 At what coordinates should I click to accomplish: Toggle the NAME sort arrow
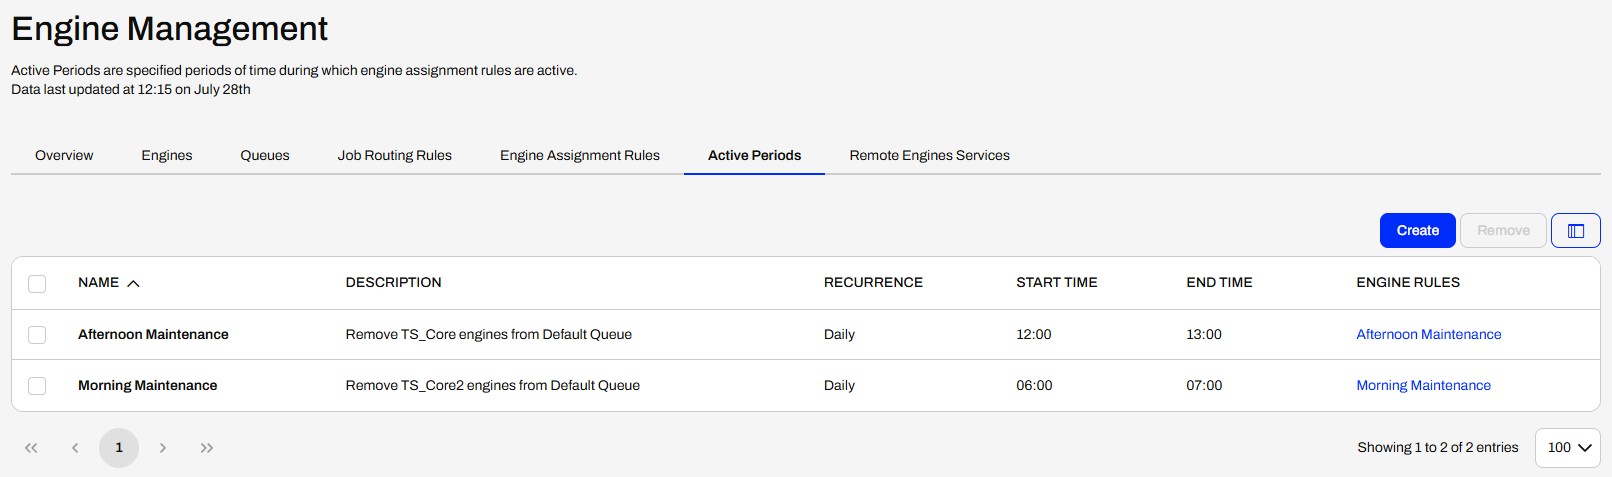click(133, 283)
